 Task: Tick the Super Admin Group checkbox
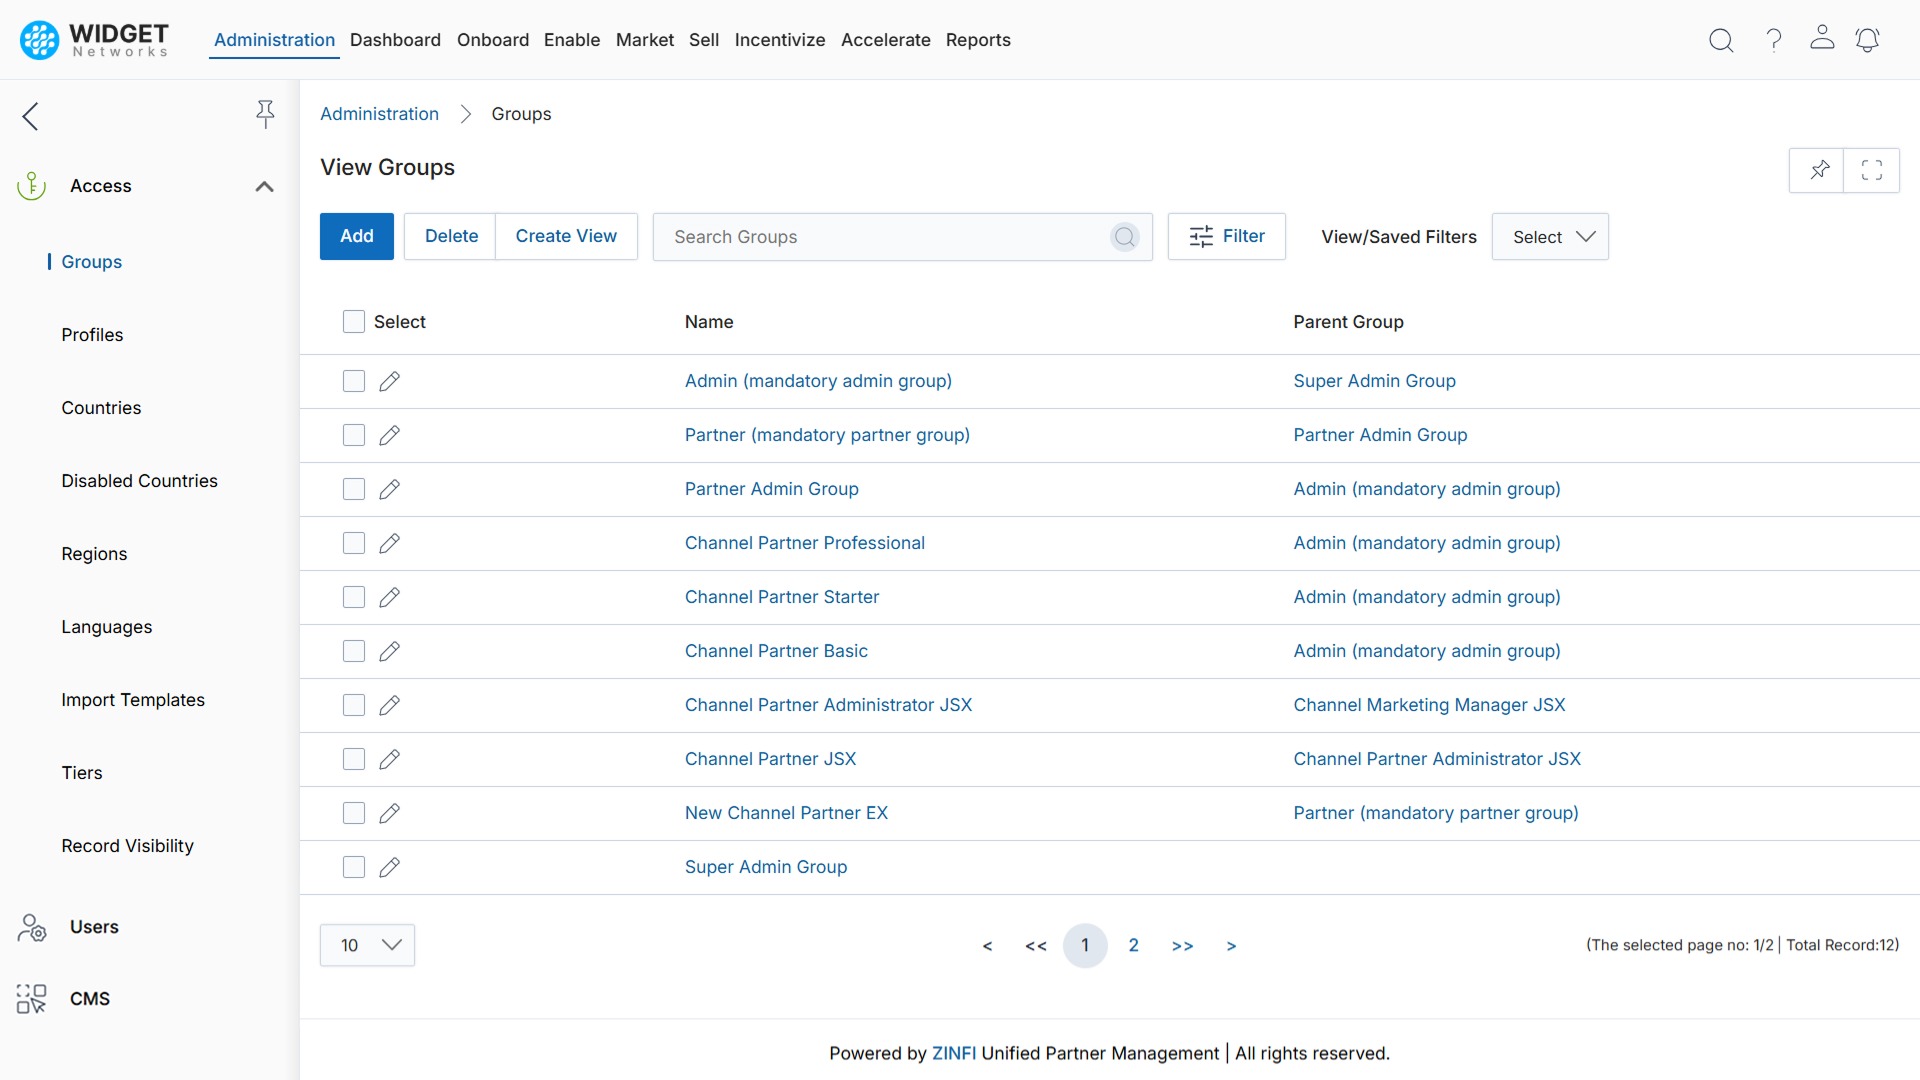coord(353,867)
